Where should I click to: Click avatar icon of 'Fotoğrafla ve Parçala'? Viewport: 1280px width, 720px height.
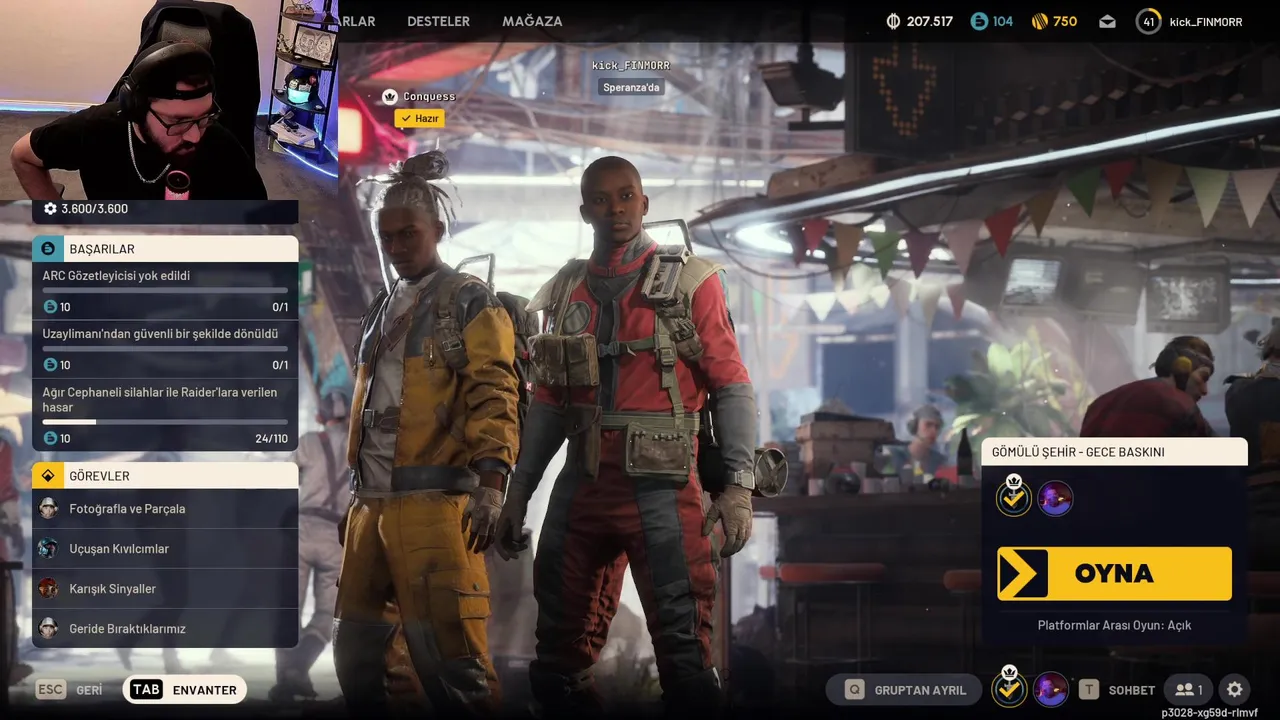click(48, 509)
